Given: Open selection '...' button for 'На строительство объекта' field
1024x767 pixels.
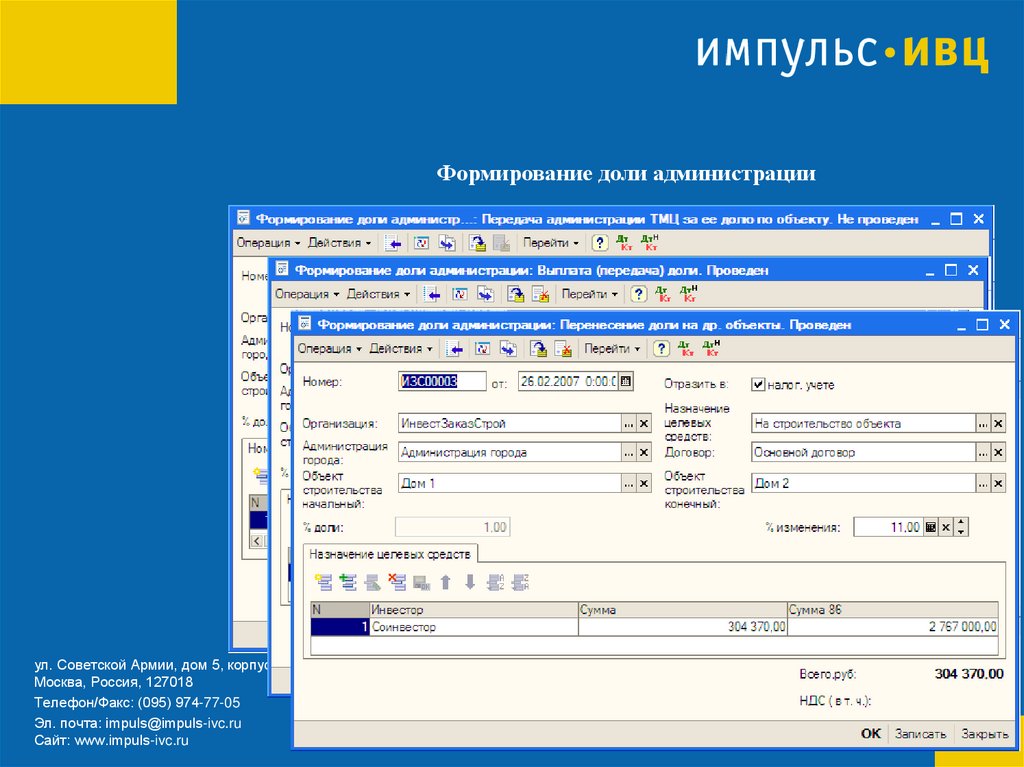Looking at the screenshot, I should pyautogui.click(x=983, y=423).
